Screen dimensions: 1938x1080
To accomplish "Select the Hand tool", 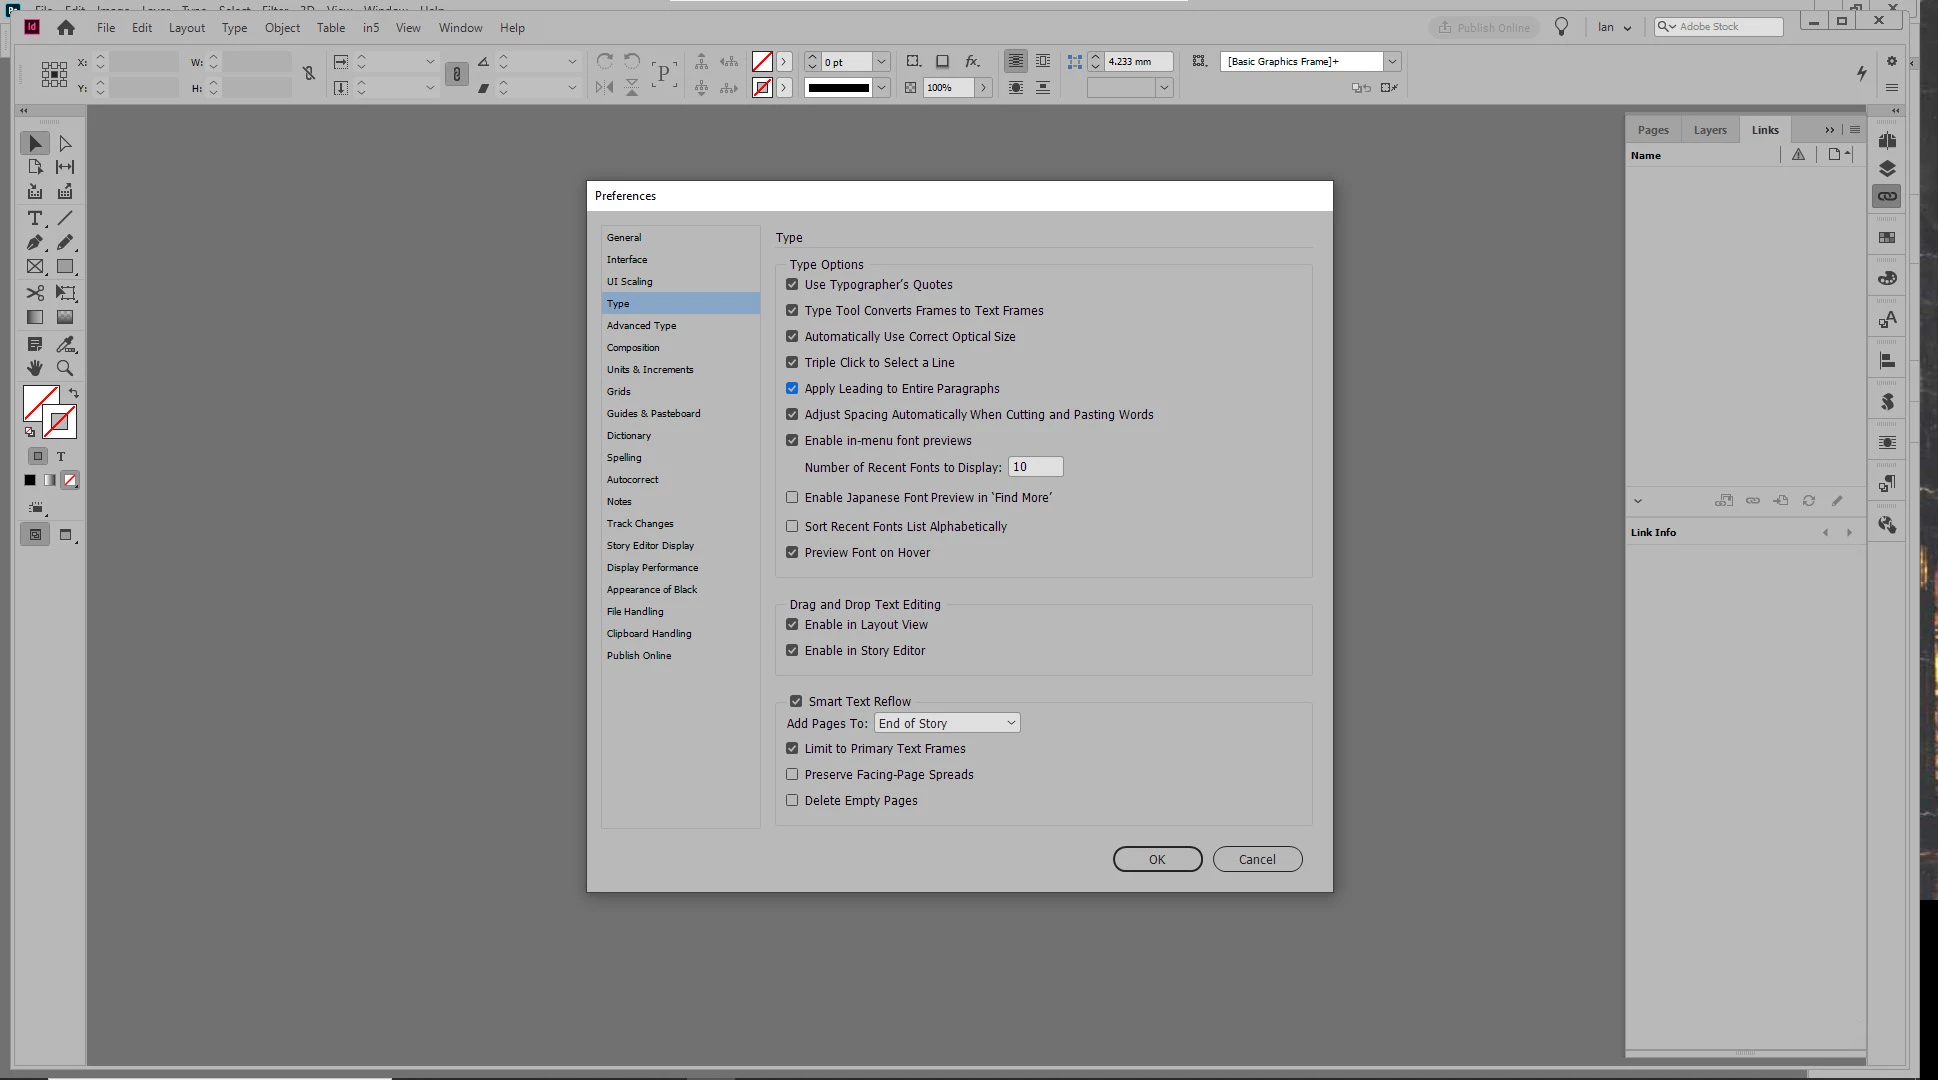I will (x=35, y=368).
